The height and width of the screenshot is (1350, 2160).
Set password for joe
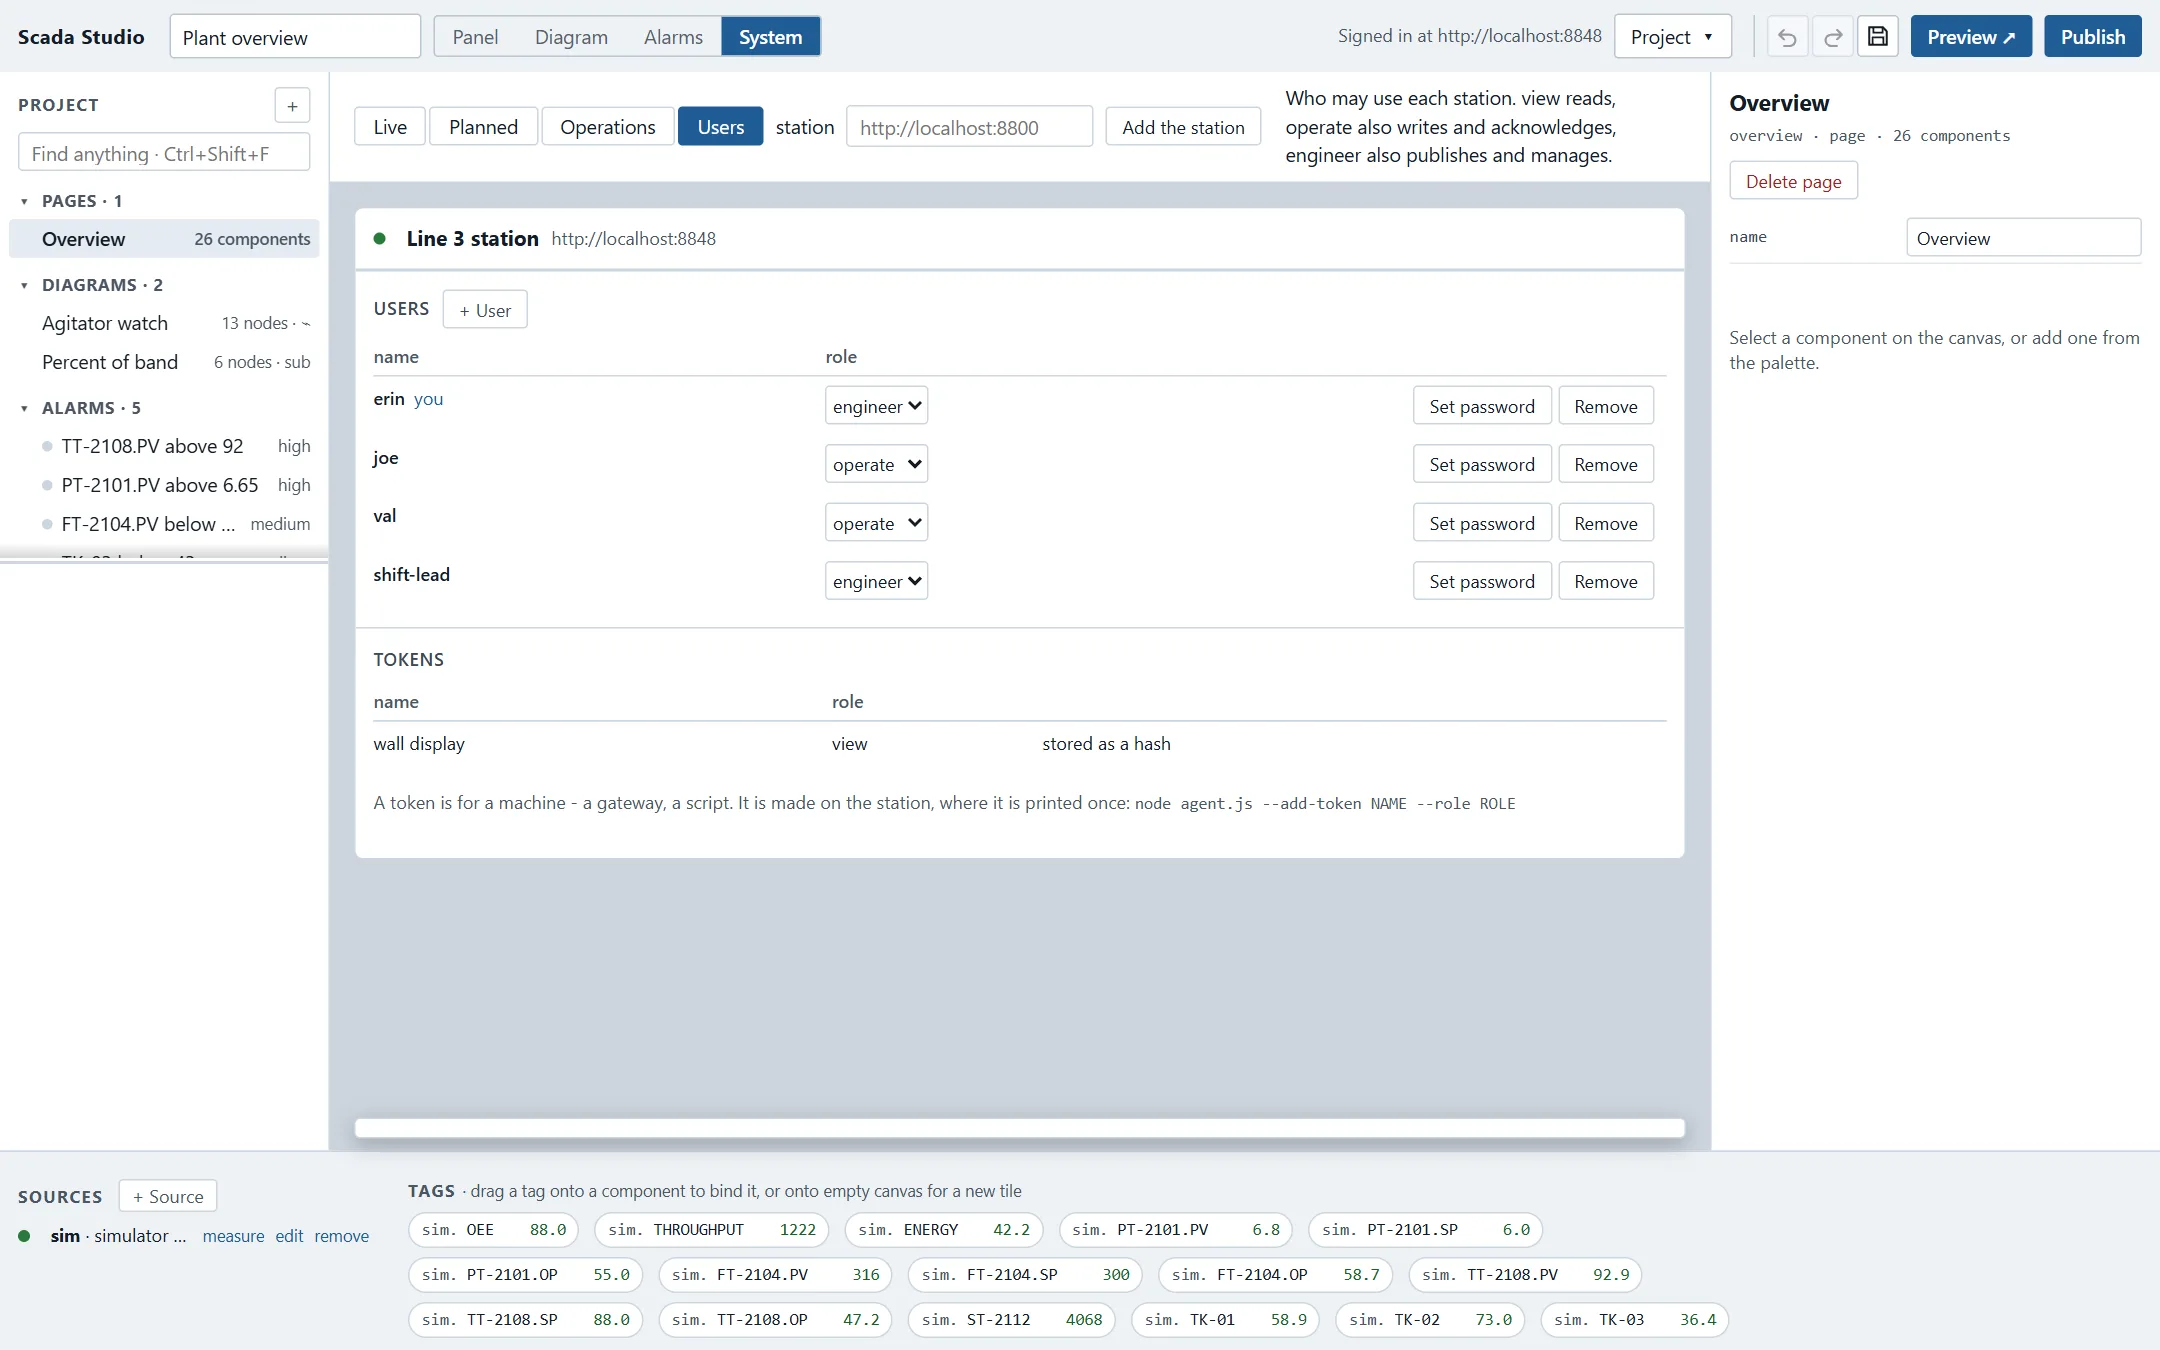click(1481, 464)
